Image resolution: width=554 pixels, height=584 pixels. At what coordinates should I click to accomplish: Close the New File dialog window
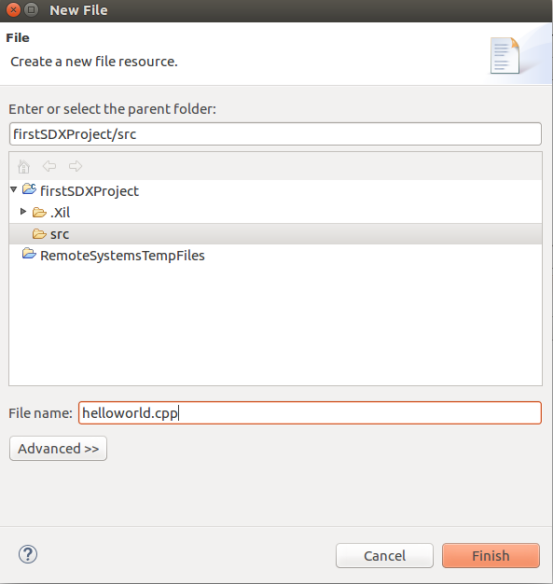[13, 10]
